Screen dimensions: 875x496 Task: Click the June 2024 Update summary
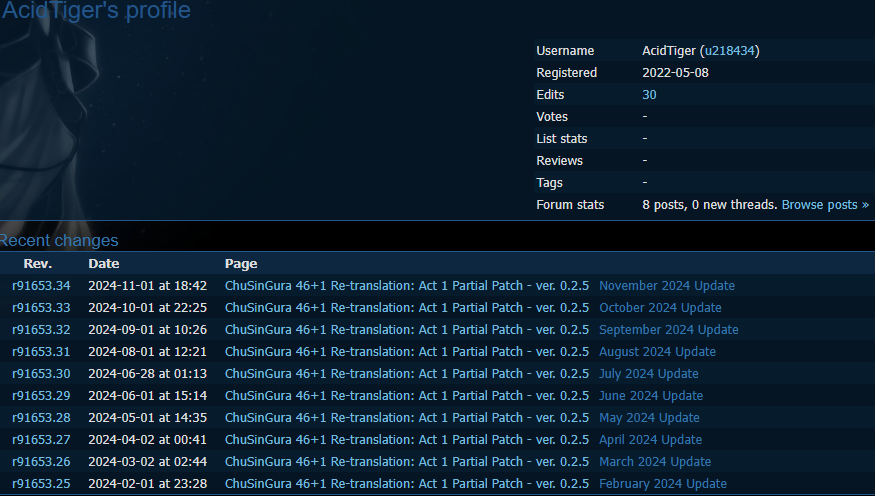click(651, 396)
